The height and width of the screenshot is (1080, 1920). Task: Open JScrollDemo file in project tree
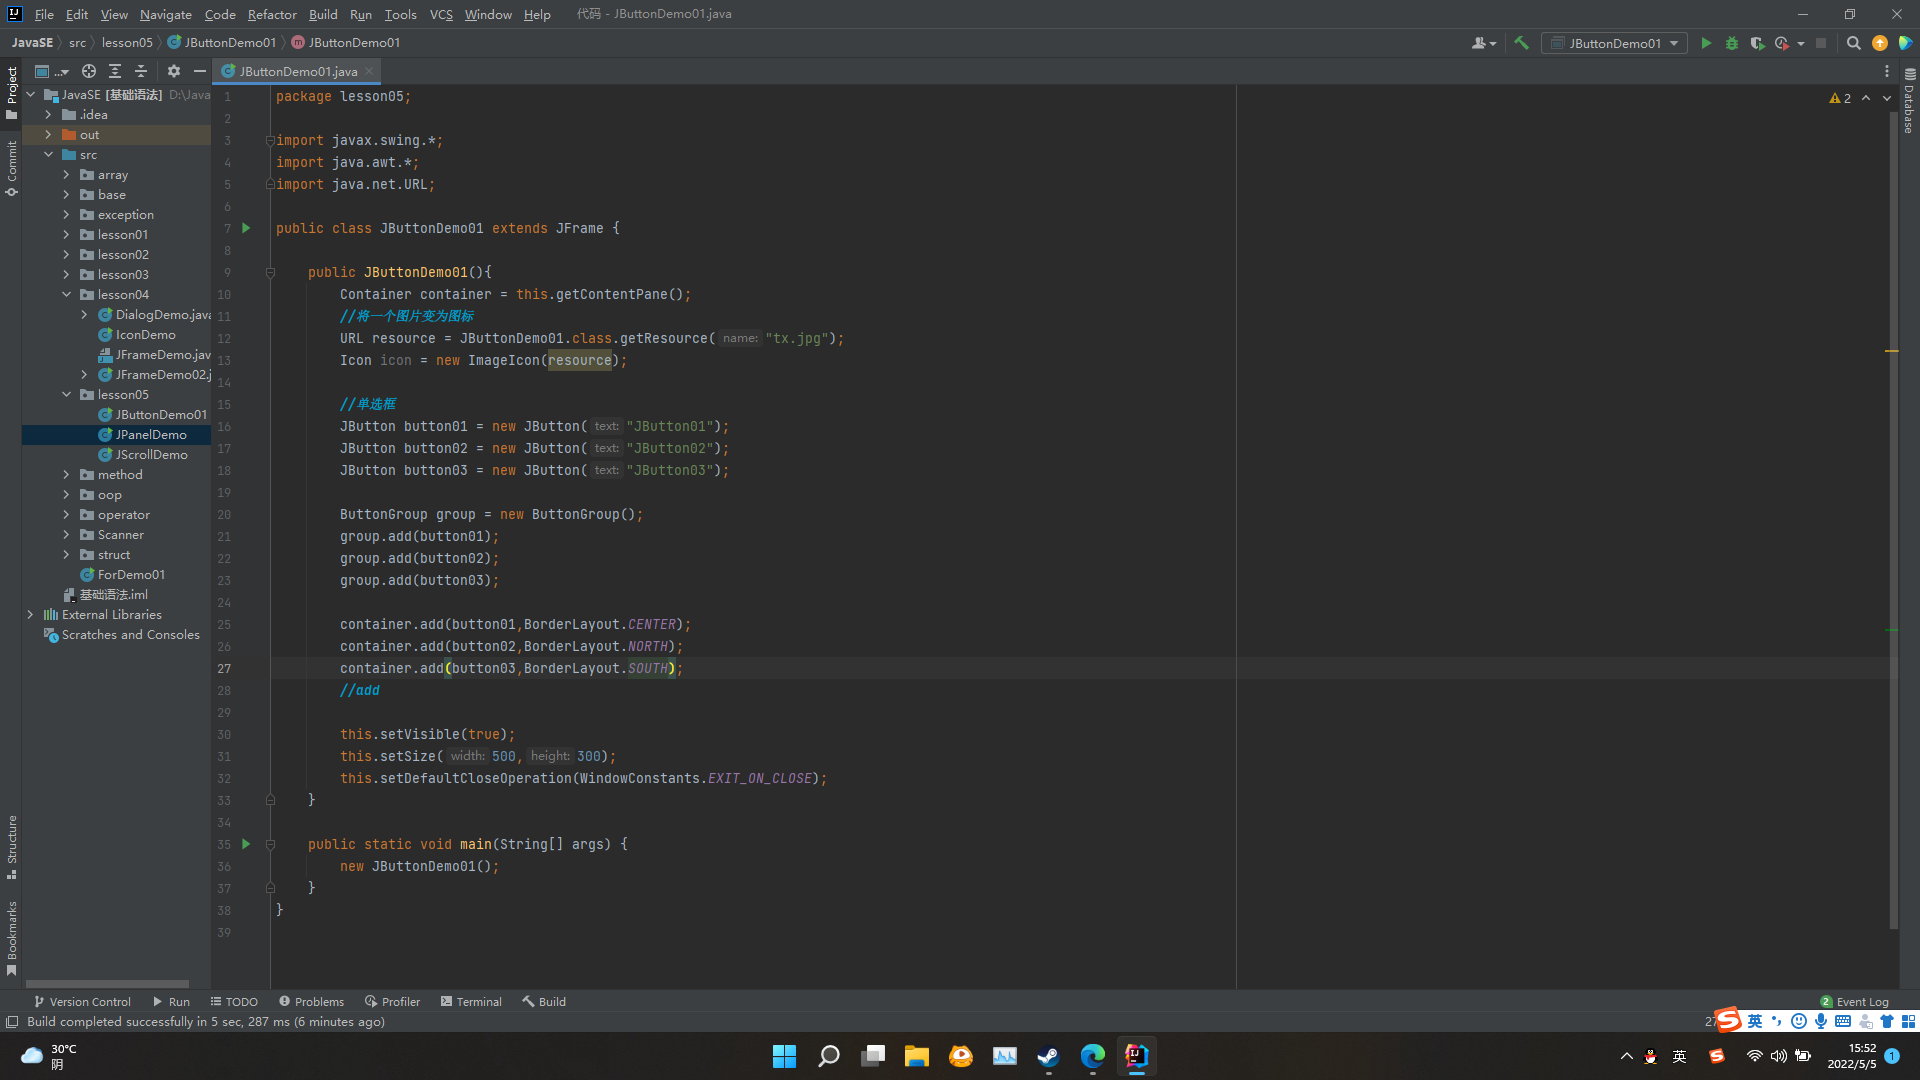tap(151, 455)
